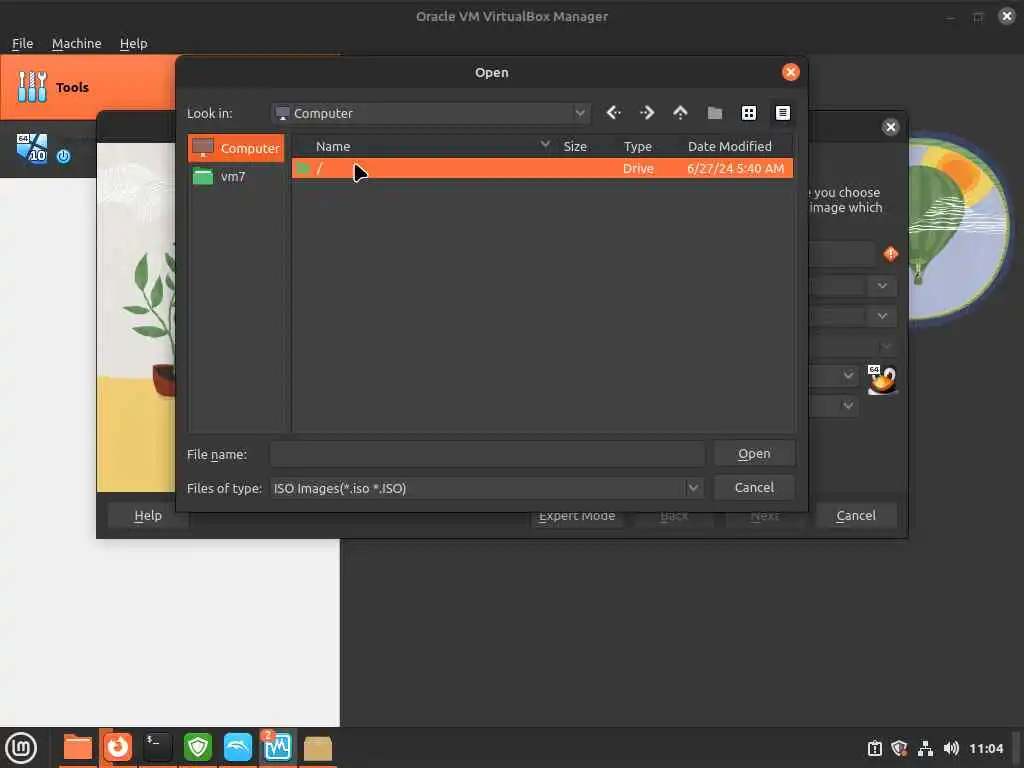The image size is (1024, 768).
Task: Close the Create VM wizard
Action: pos(890,127)
